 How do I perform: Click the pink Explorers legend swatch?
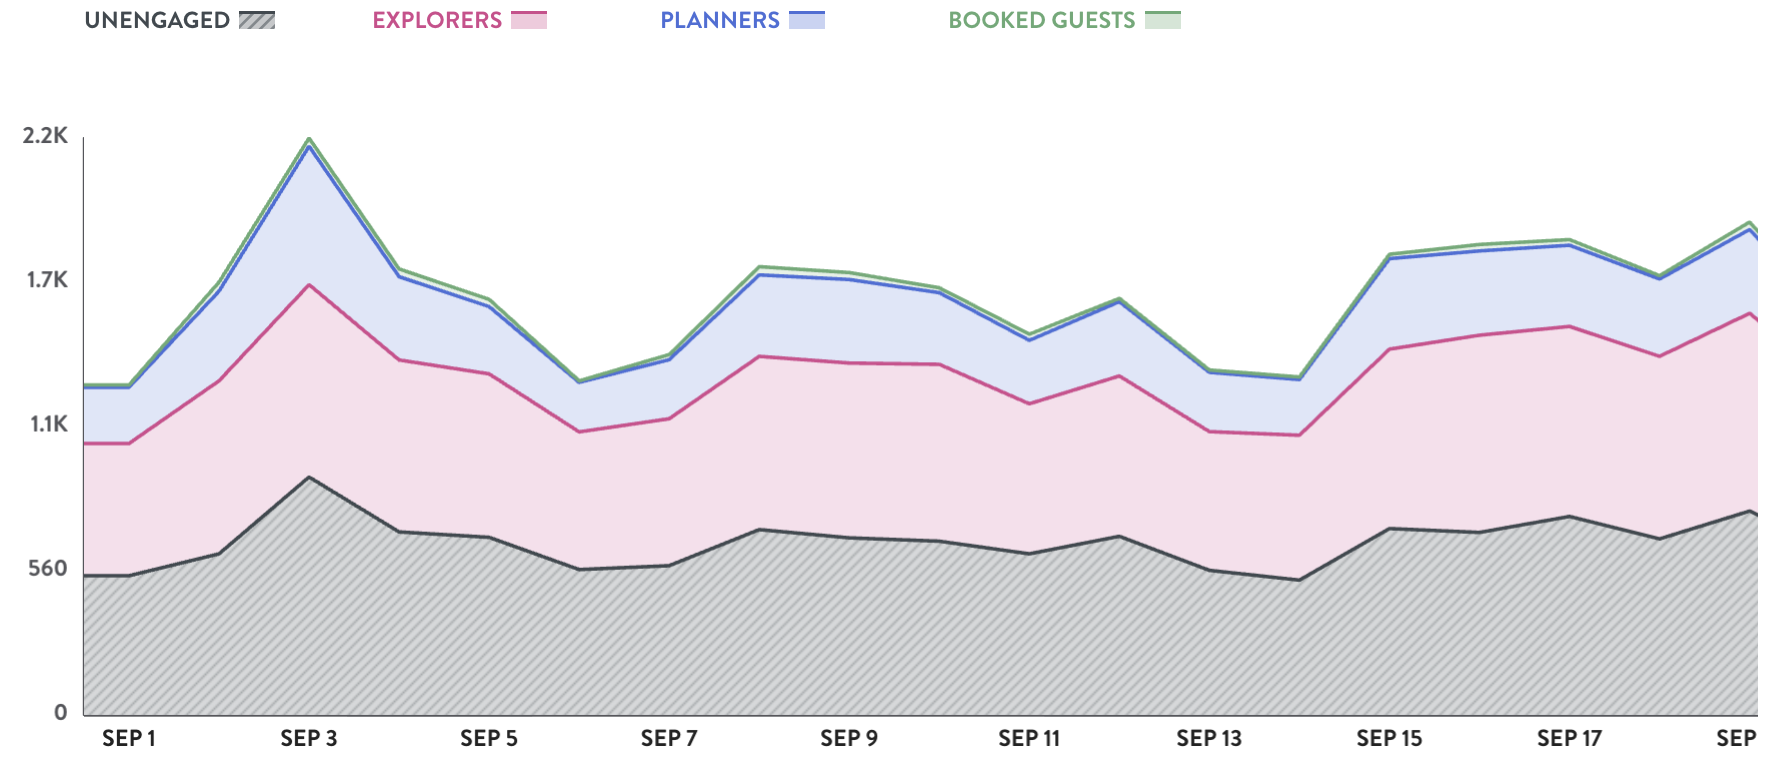pos(529,20)
